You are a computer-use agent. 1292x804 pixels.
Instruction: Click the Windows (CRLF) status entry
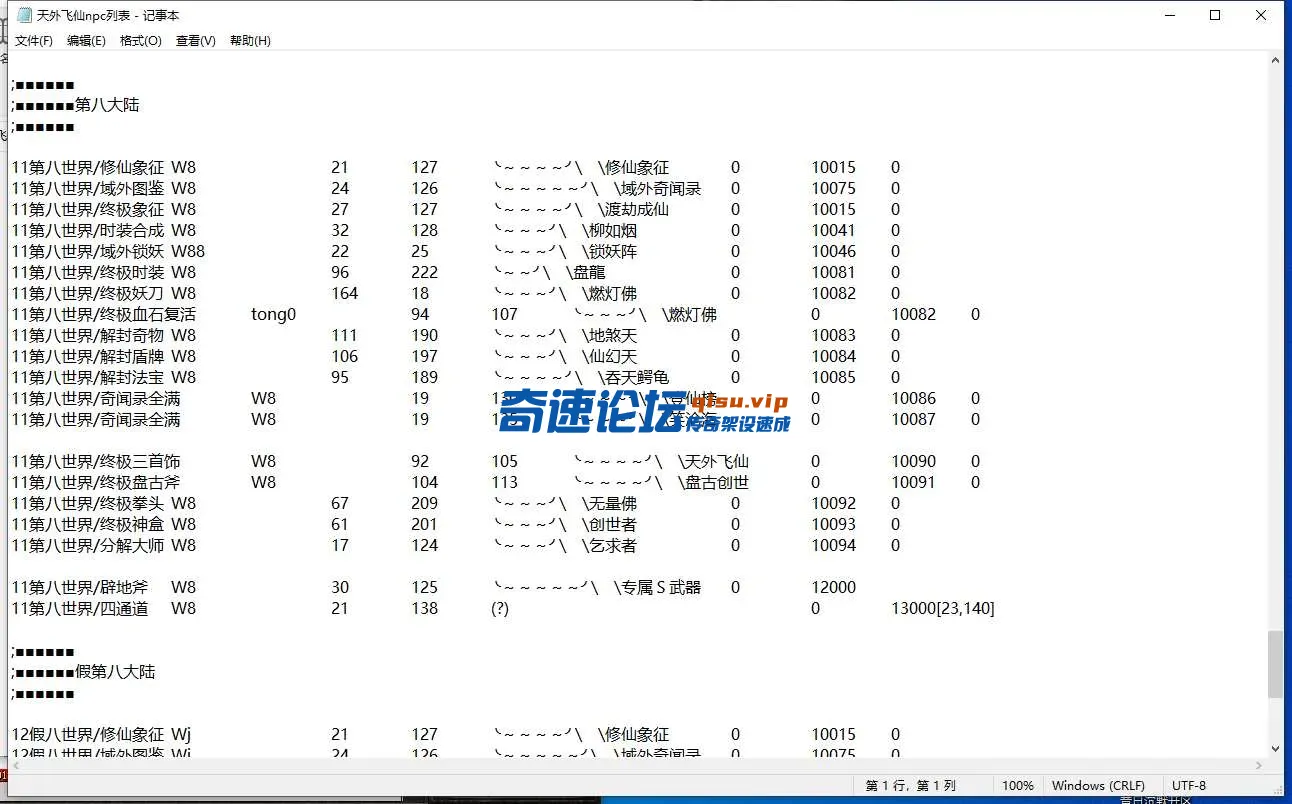pos(1098,786)
